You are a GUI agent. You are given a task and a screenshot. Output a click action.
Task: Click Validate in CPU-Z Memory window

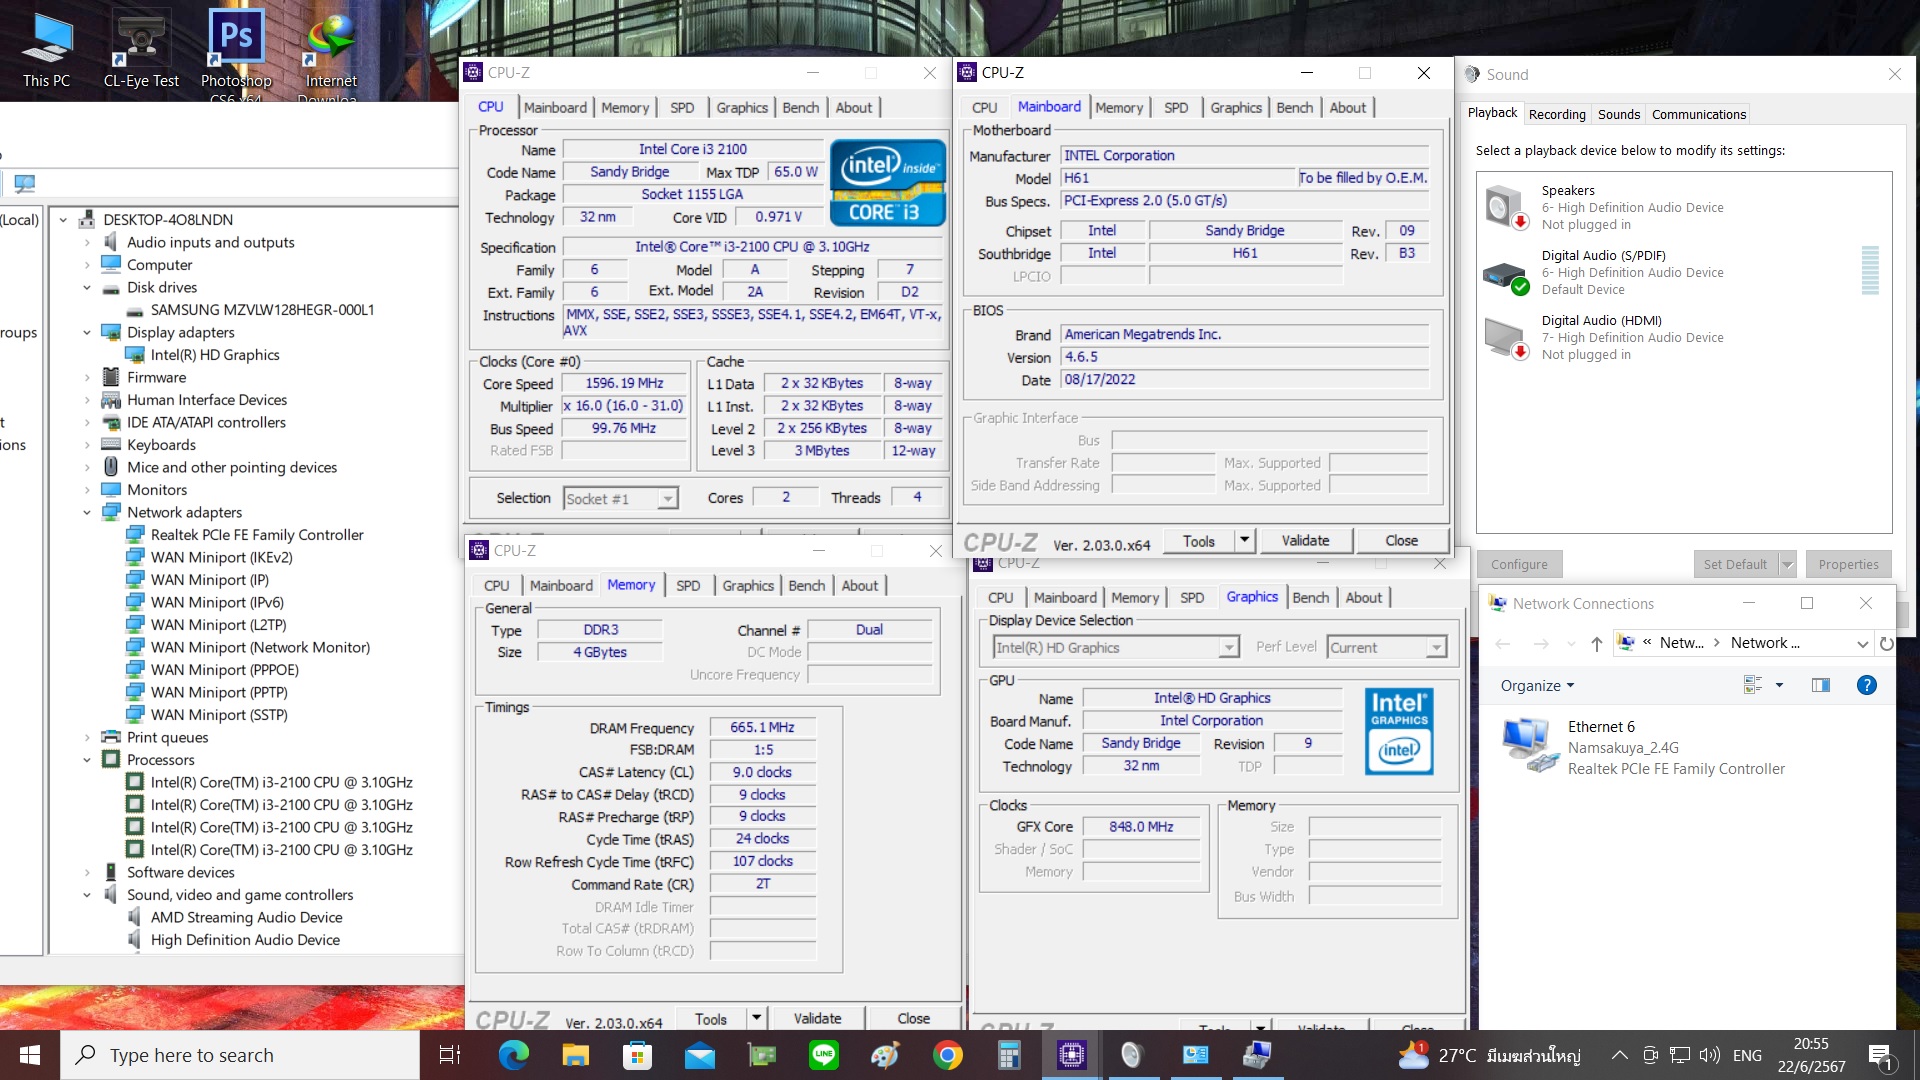point(817,1018)
